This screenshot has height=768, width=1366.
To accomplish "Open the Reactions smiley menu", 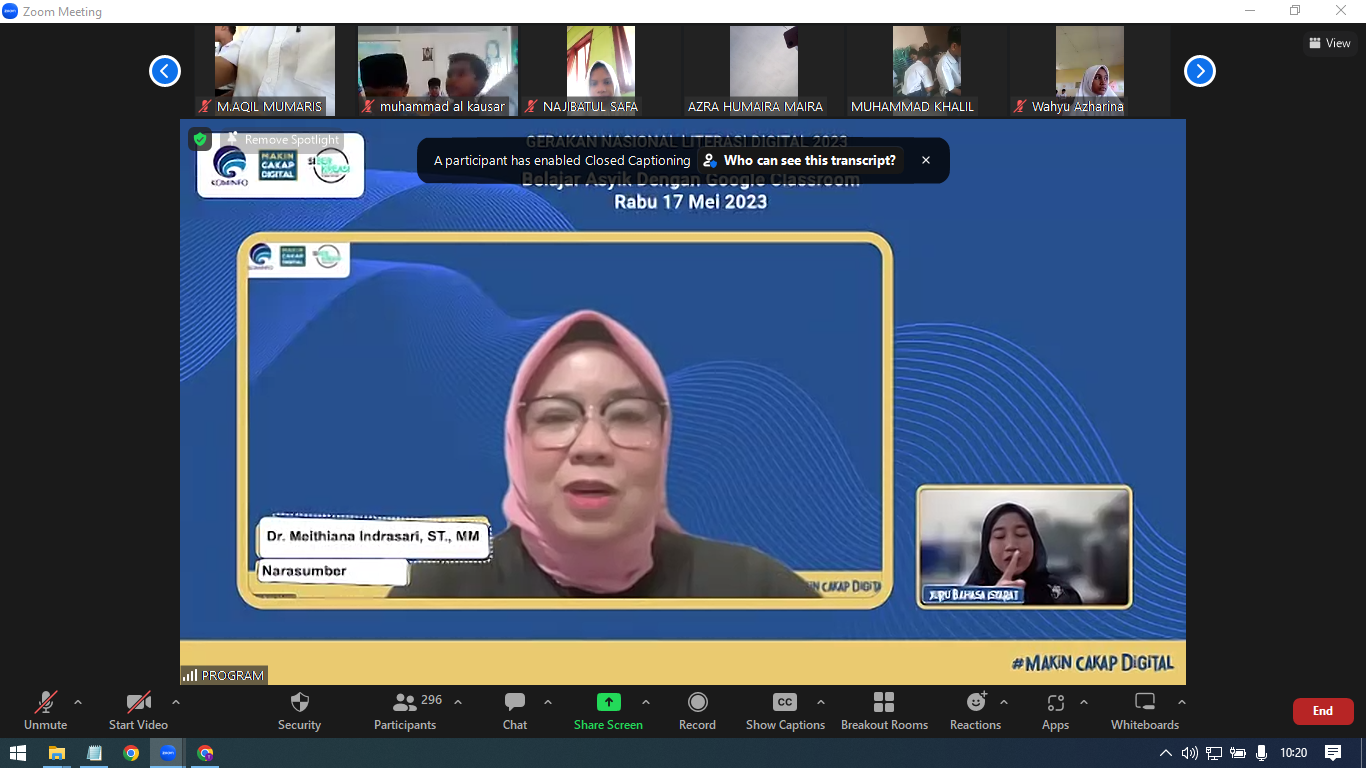I will click(x=975, y=710).
